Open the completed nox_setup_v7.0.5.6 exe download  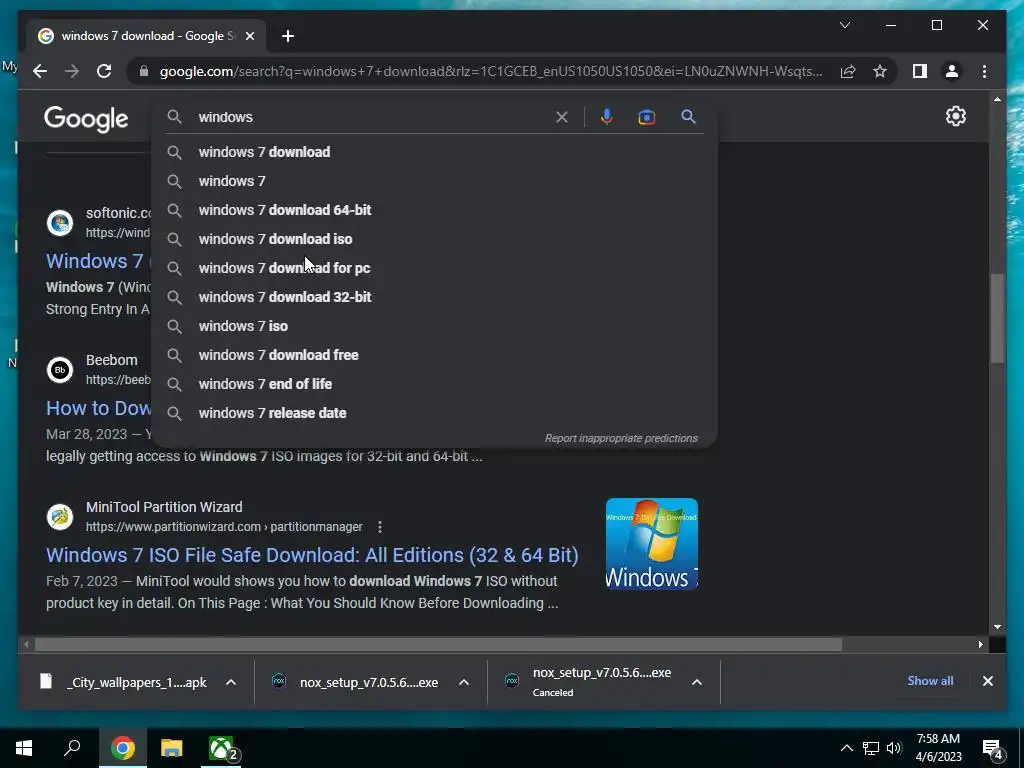(x=357, y=682)
